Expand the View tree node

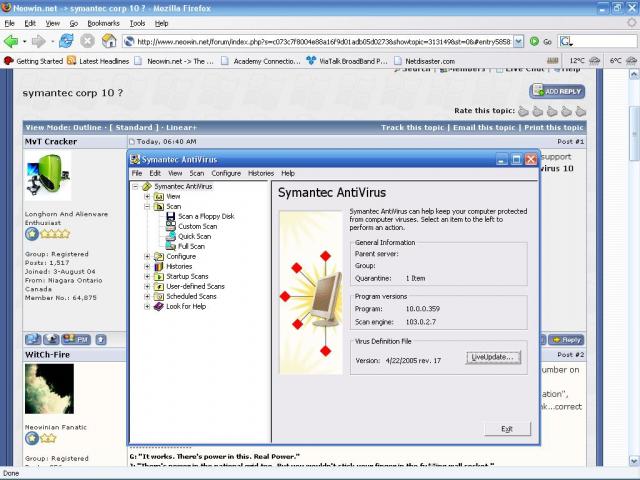click(147, 197)
